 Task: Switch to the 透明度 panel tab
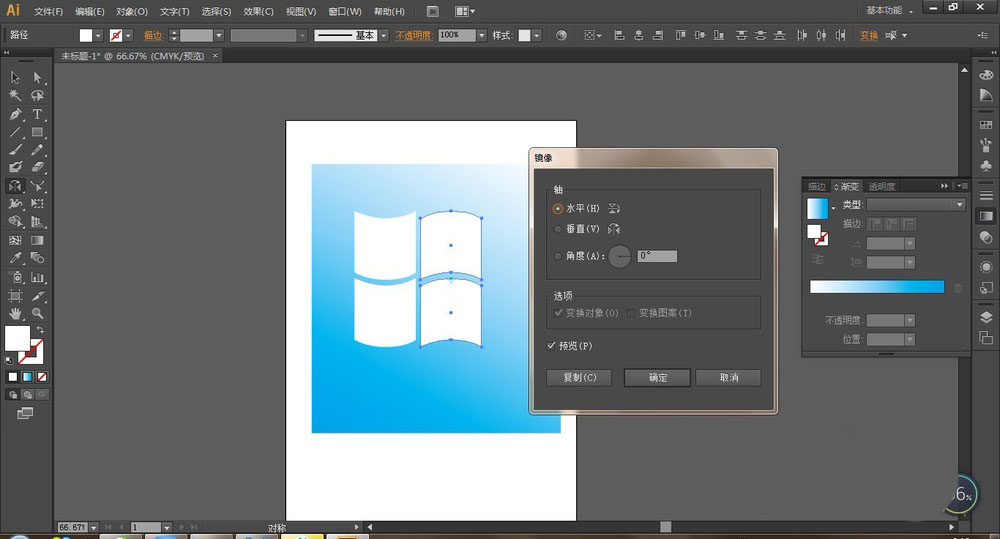[881, 186]
